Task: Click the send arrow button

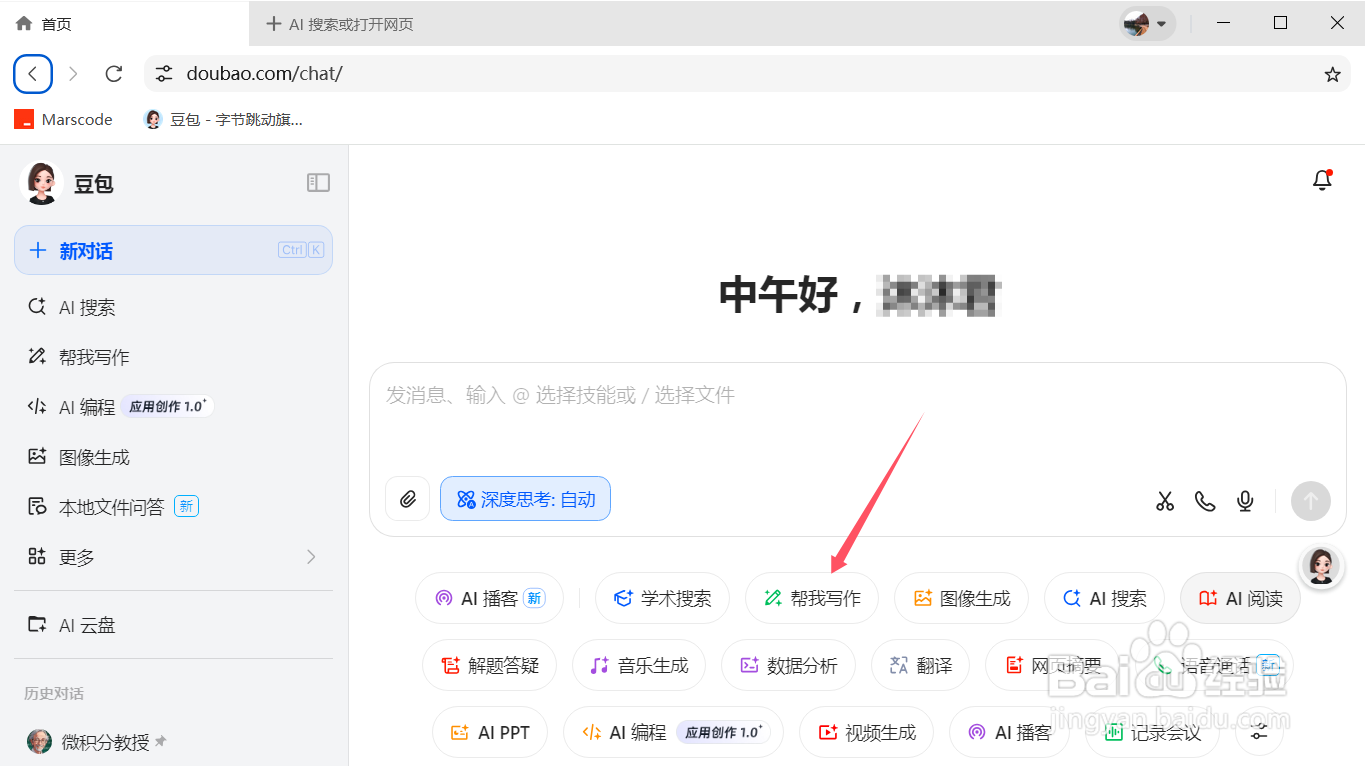Action: (x=1311, y=501)
